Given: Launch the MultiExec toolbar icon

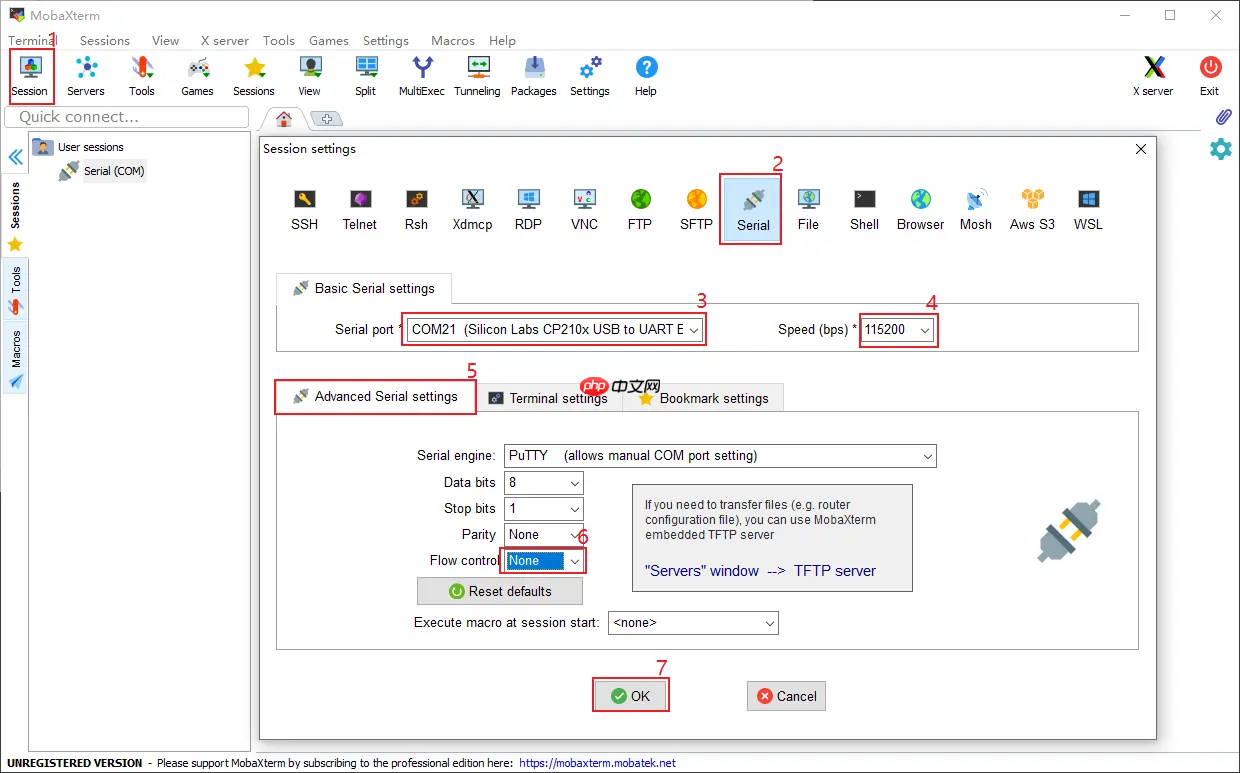Looking at the screenshot, I should tap(422, 76).
